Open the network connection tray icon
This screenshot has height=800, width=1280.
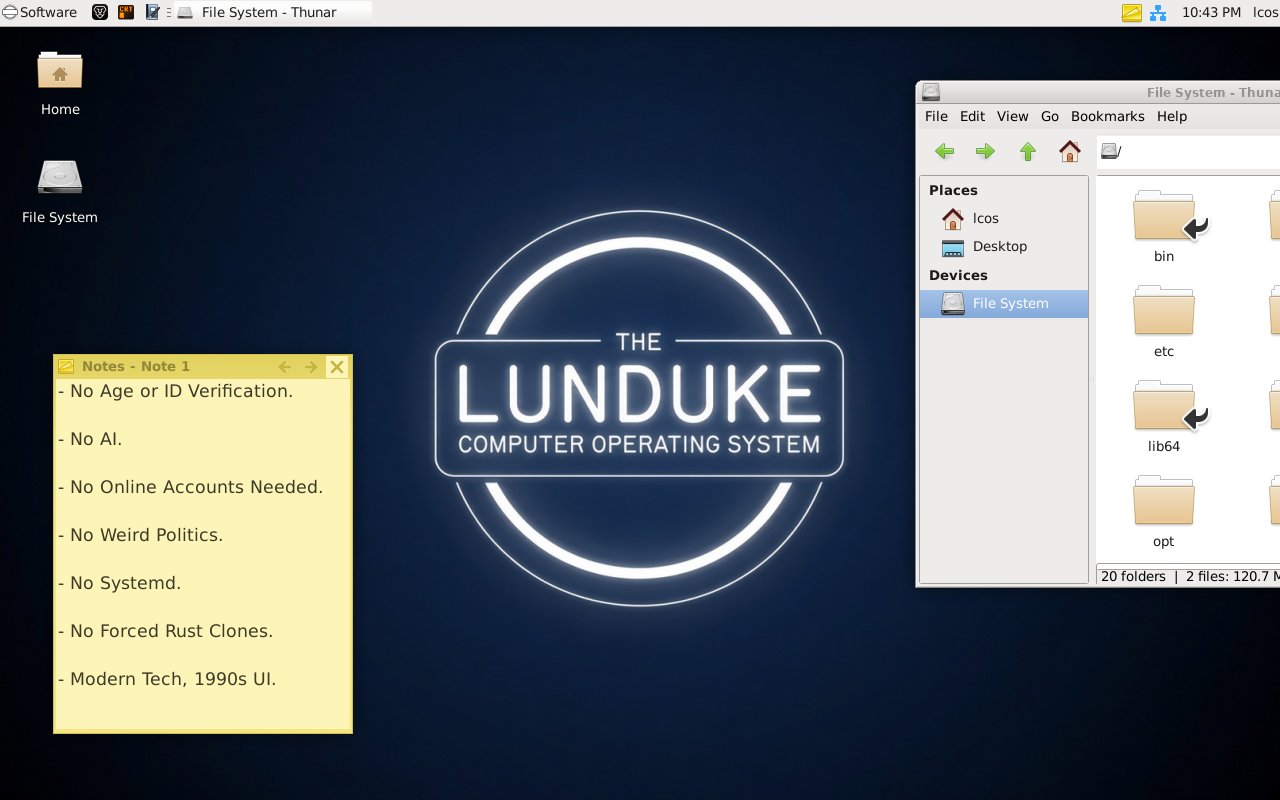tap(1158, 12)
